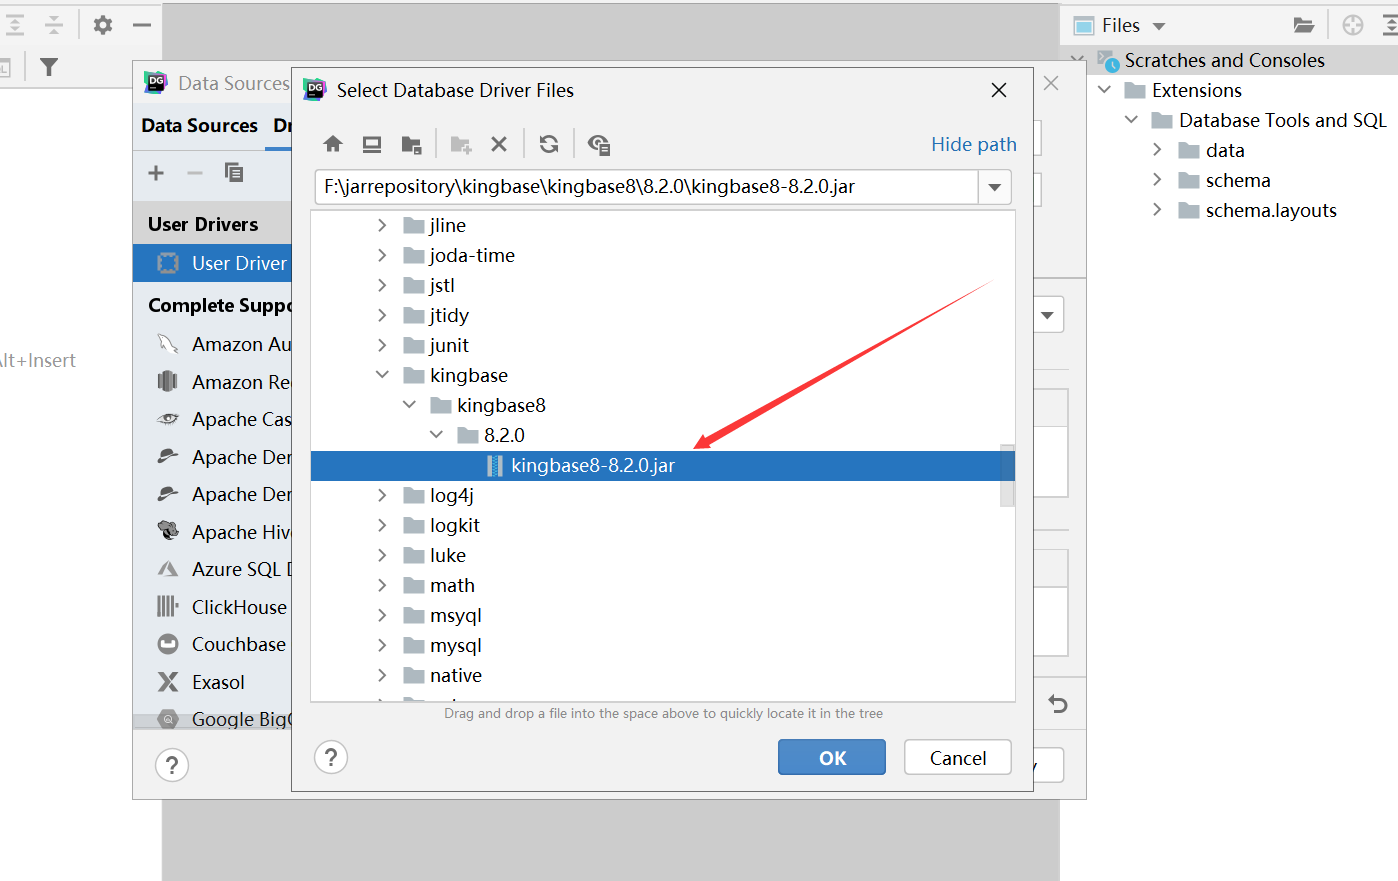Image resolution: width=1398 pixels, height=881 pixels.
Task: Click open folder icon in Files panel
Action: tap(1303, 25)
